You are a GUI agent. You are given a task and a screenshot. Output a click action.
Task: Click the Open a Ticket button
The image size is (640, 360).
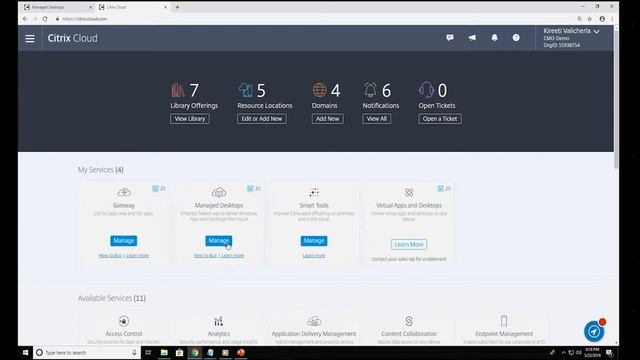click(x=440, y=119)
